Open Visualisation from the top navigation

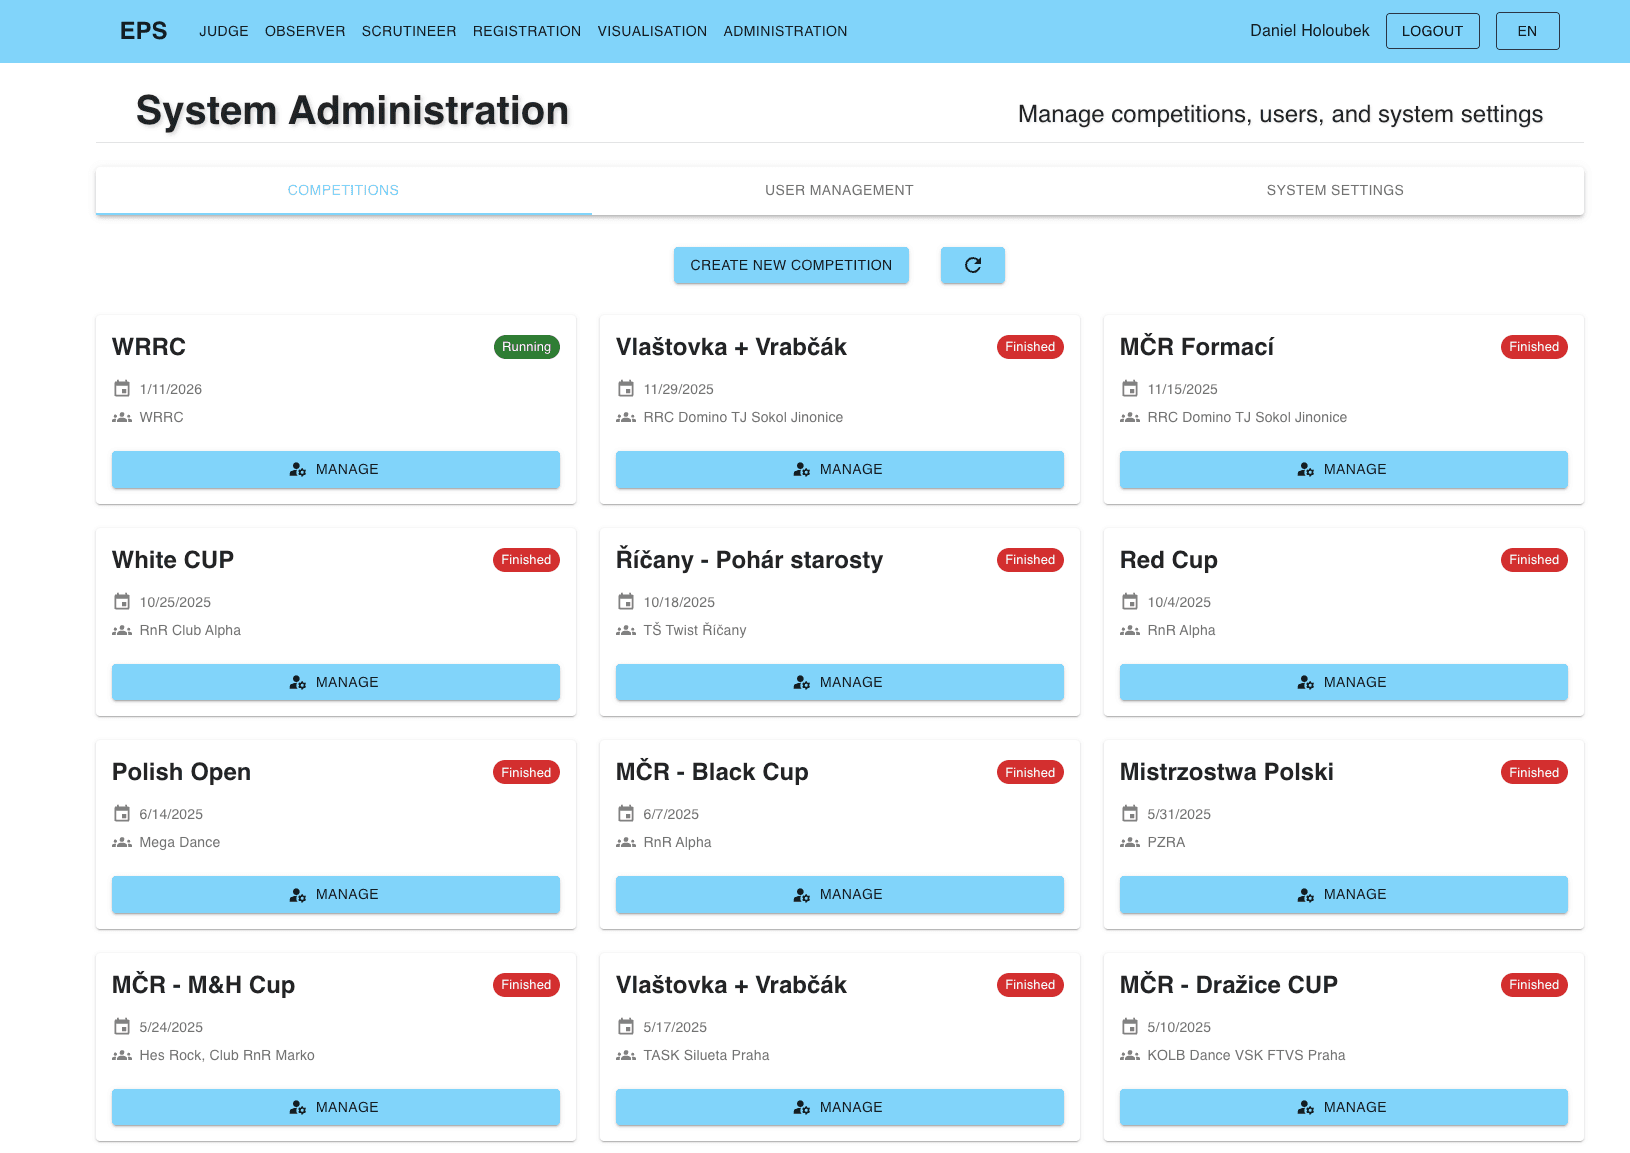click(652, 31)
